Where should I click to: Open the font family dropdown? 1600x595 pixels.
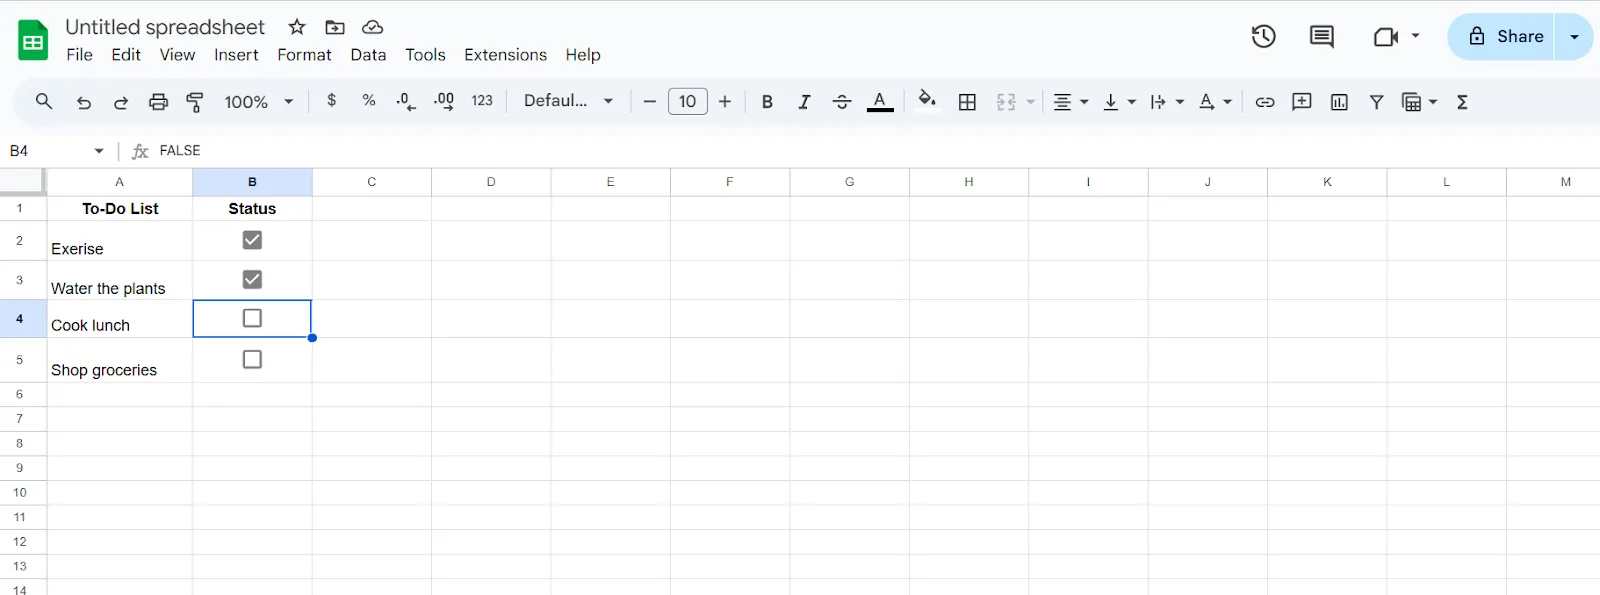(x=568, y=101)
